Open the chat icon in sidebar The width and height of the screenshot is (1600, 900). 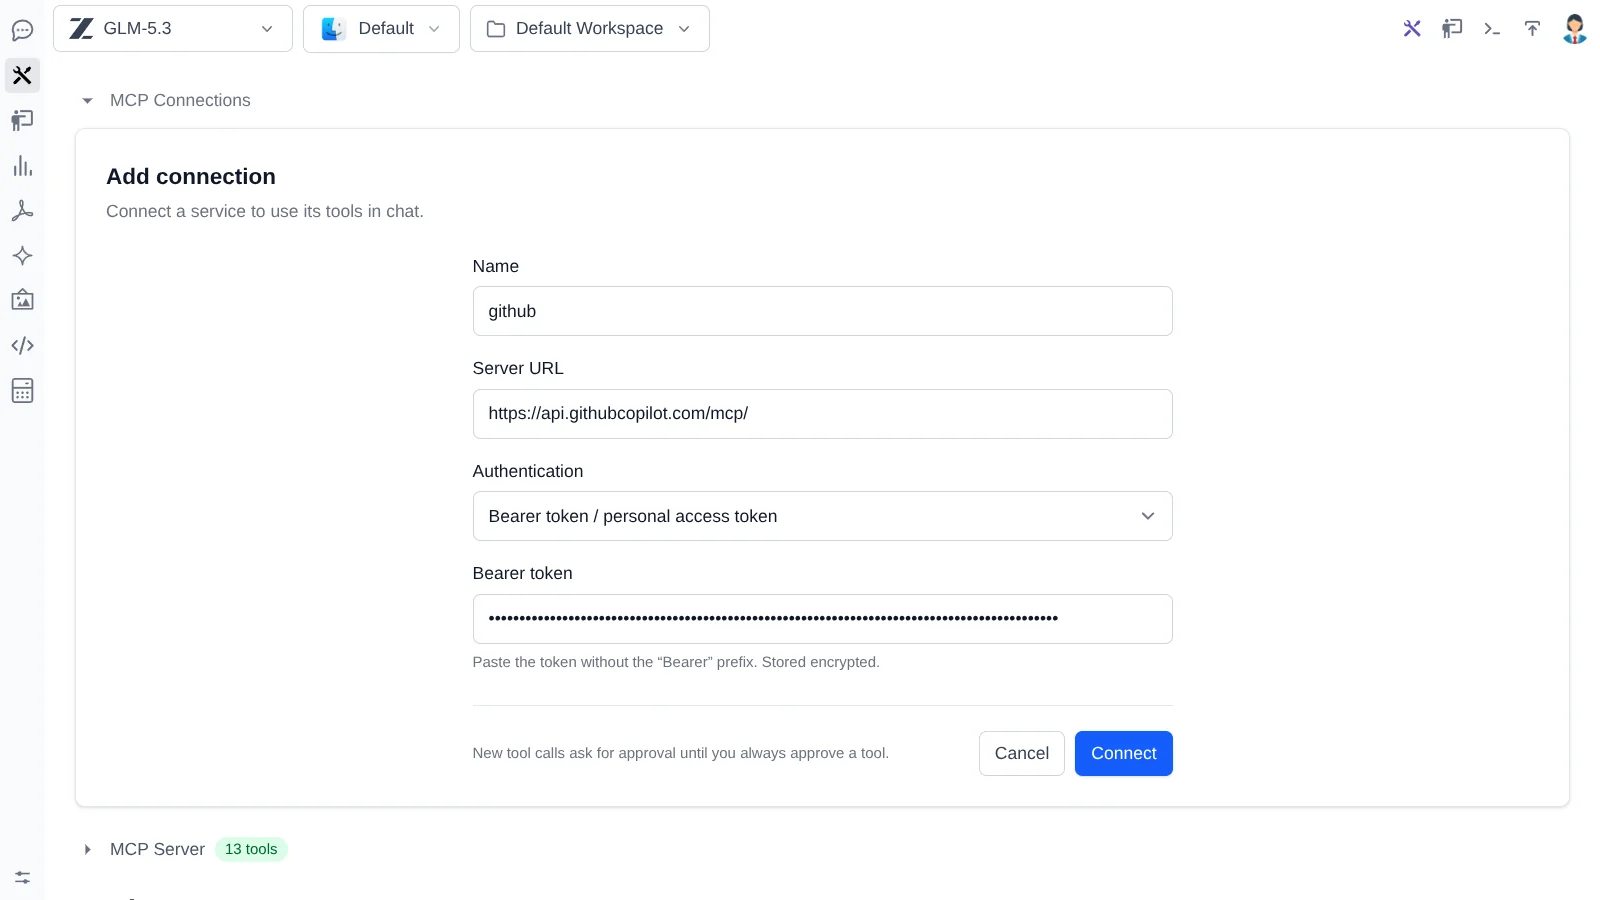point(22,30)
